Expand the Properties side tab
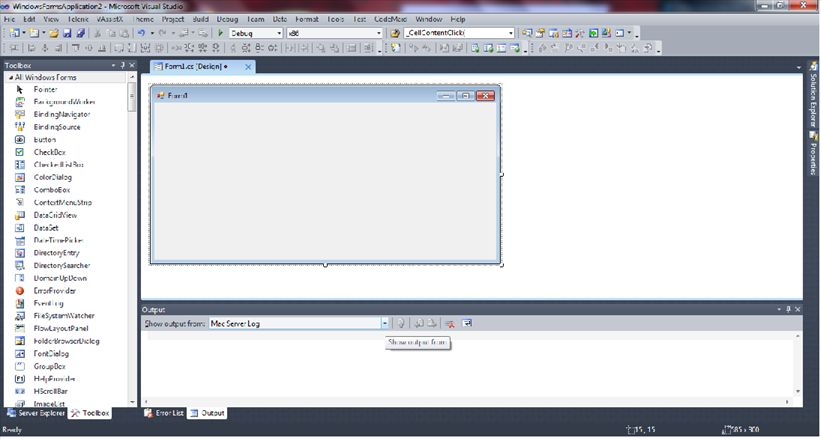This screenshot has height=439, width=821. tap(813, 152)
